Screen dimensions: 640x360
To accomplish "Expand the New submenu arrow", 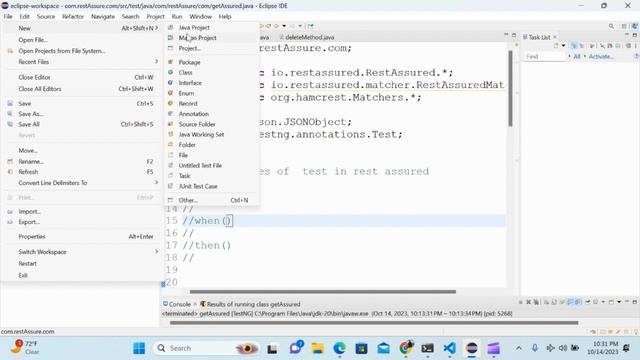I will 156,28.
